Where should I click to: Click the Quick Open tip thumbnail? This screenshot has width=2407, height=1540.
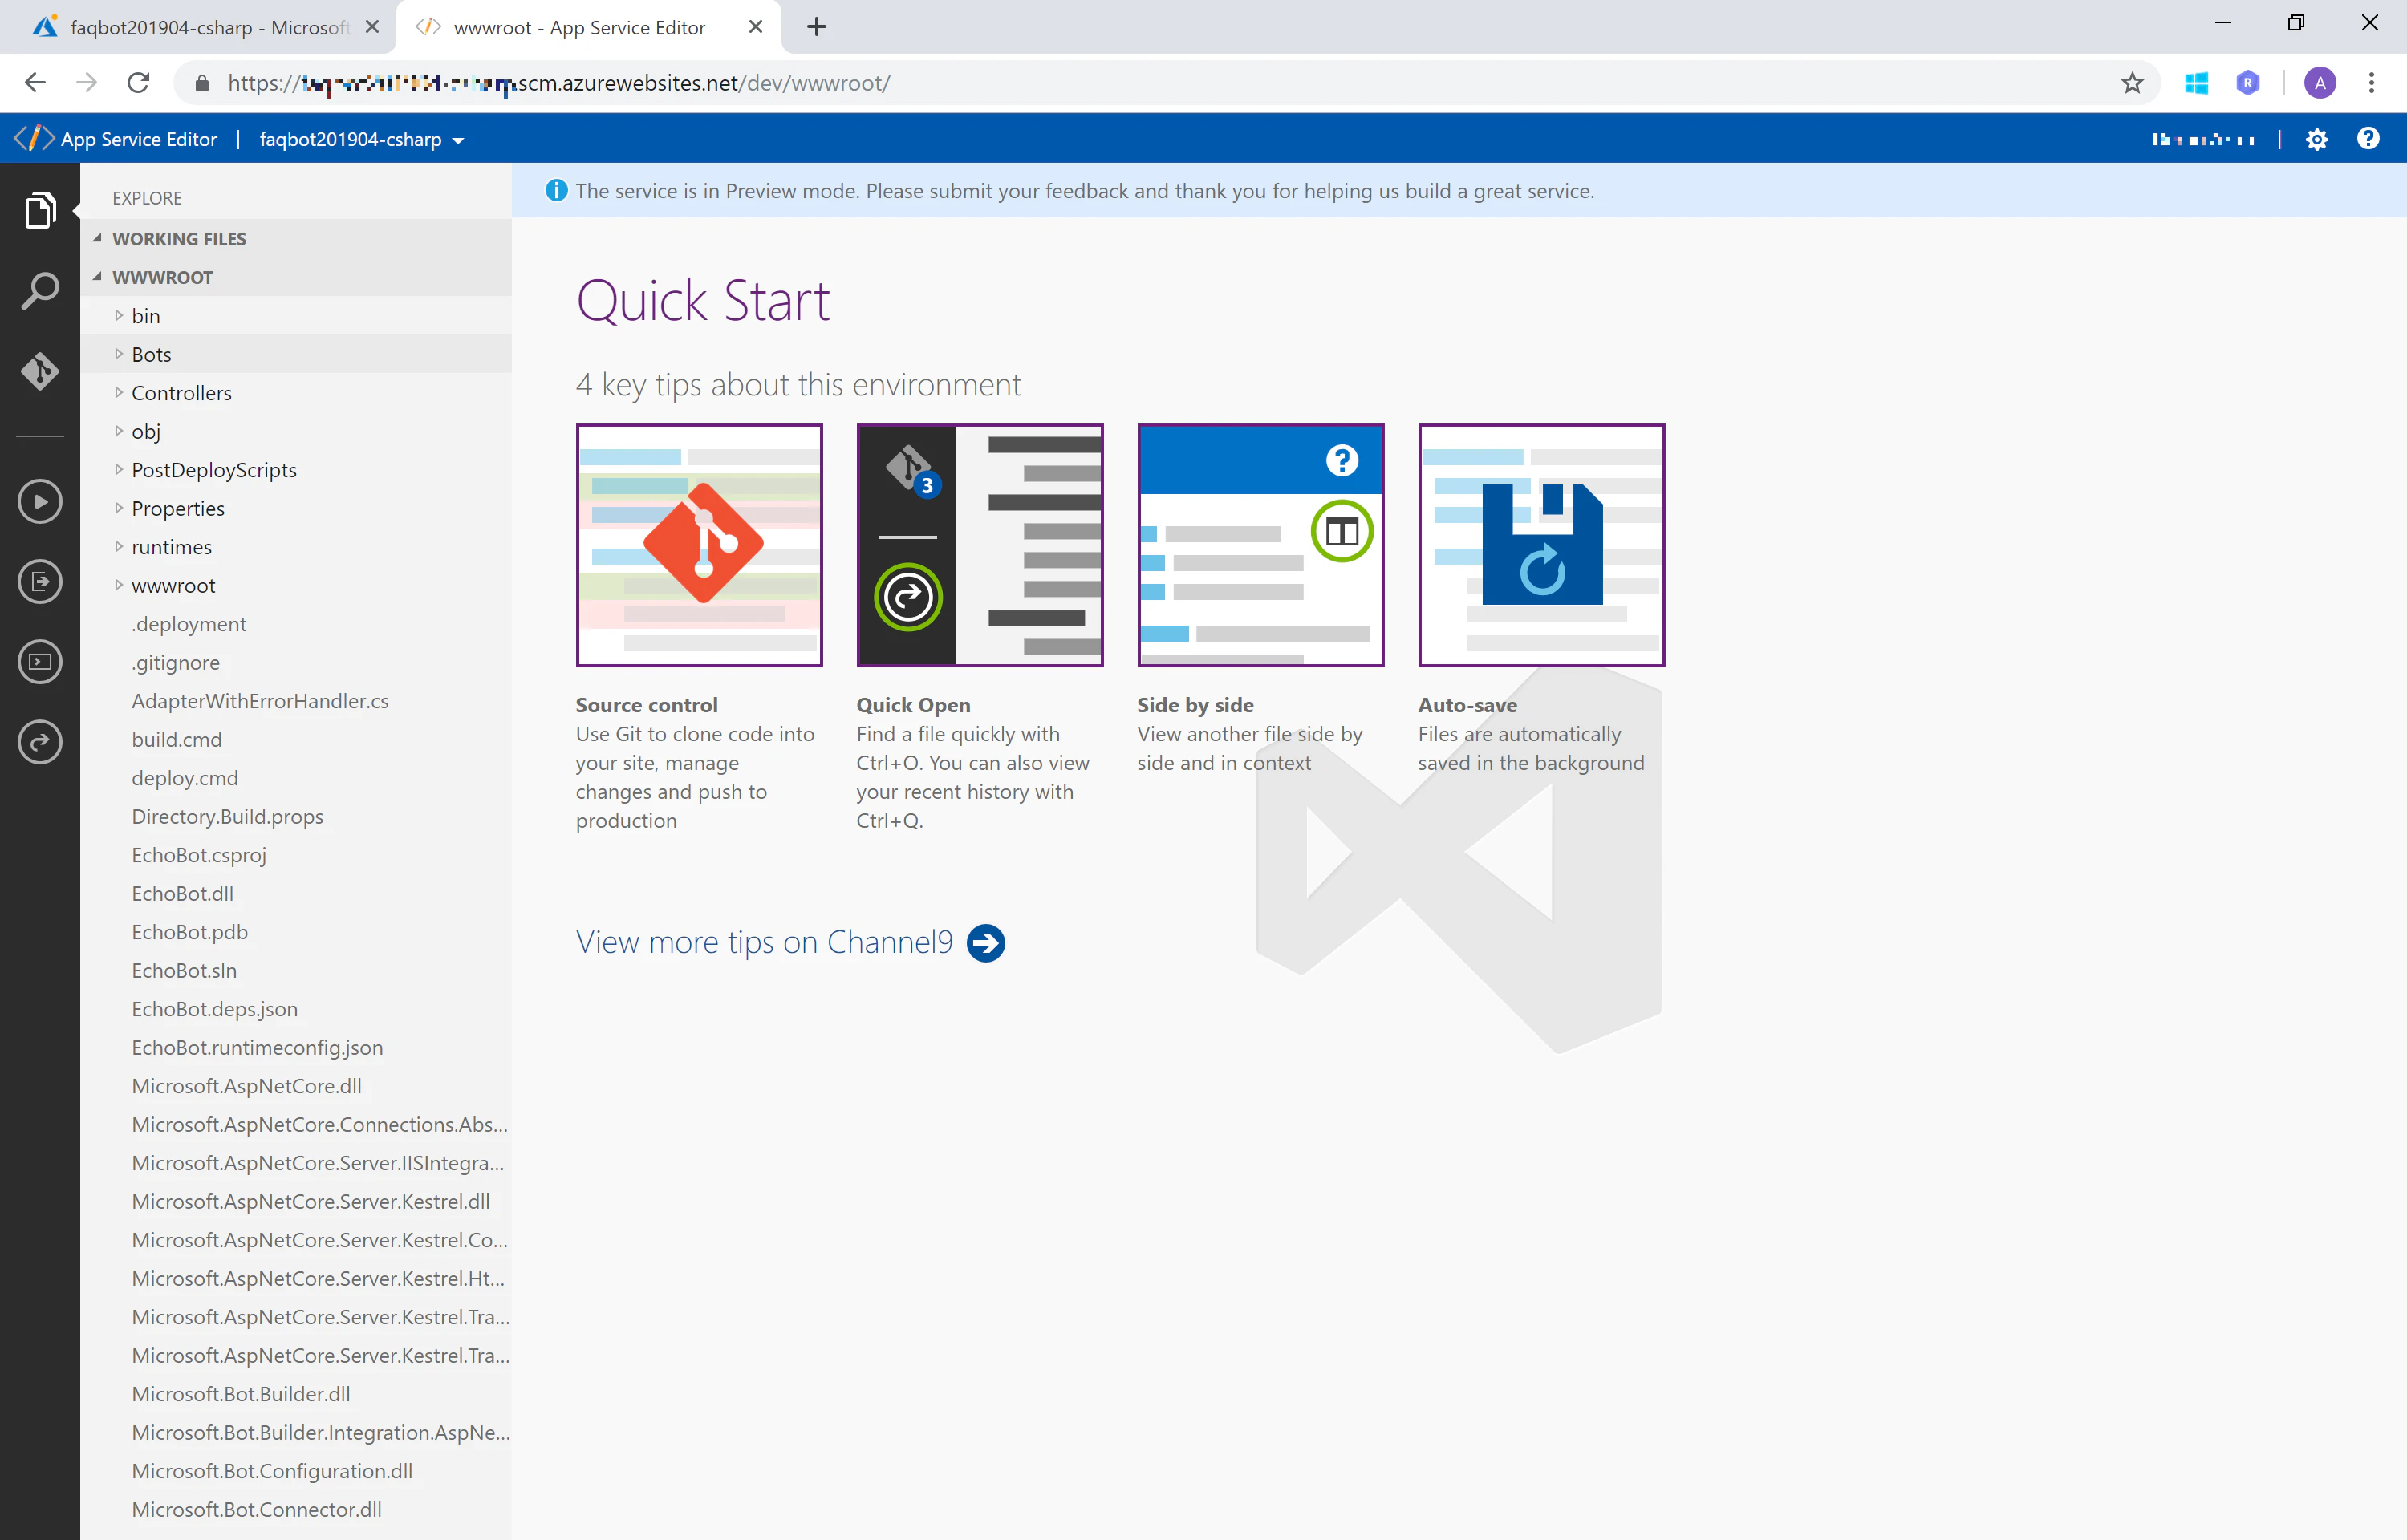pos(980,545)
